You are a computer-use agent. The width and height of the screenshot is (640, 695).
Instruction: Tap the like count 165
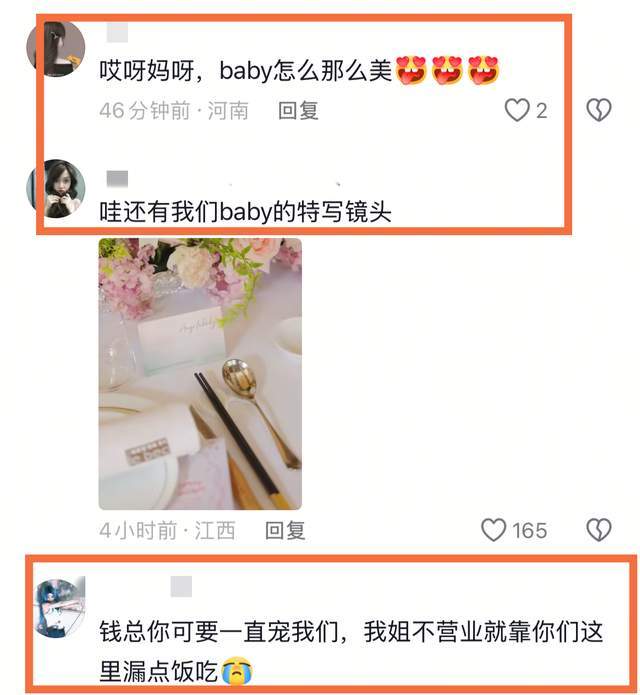(x=530, y=530)
